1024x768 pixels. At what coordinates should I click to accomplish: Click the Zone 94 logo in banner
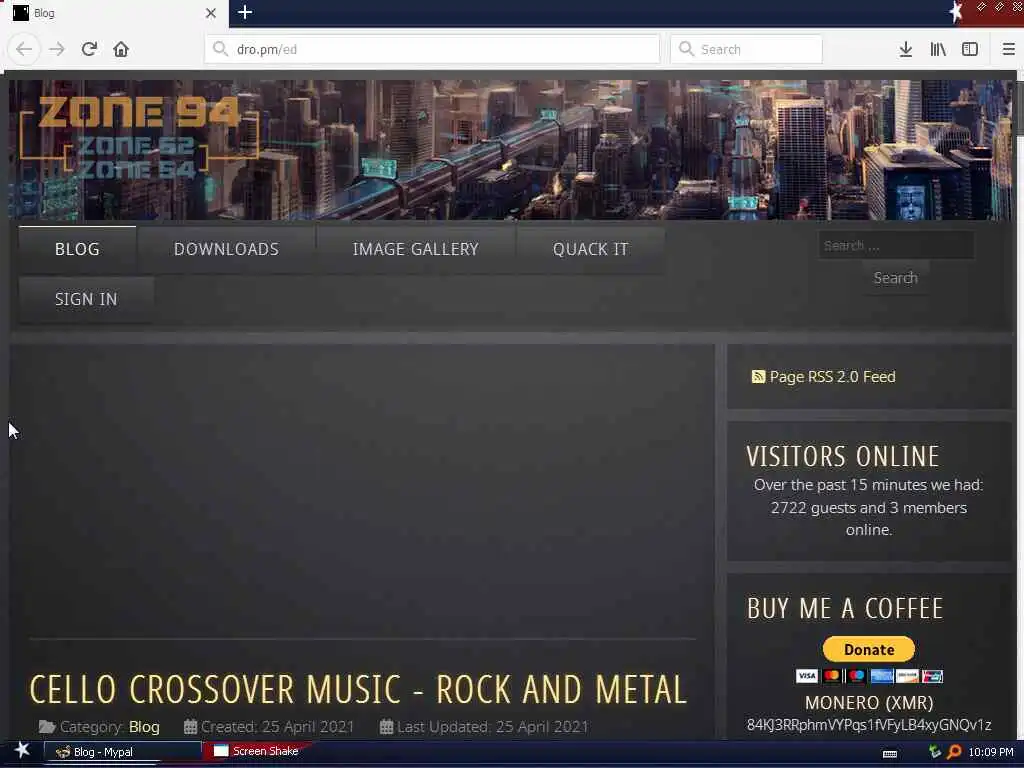click(138, 137)
